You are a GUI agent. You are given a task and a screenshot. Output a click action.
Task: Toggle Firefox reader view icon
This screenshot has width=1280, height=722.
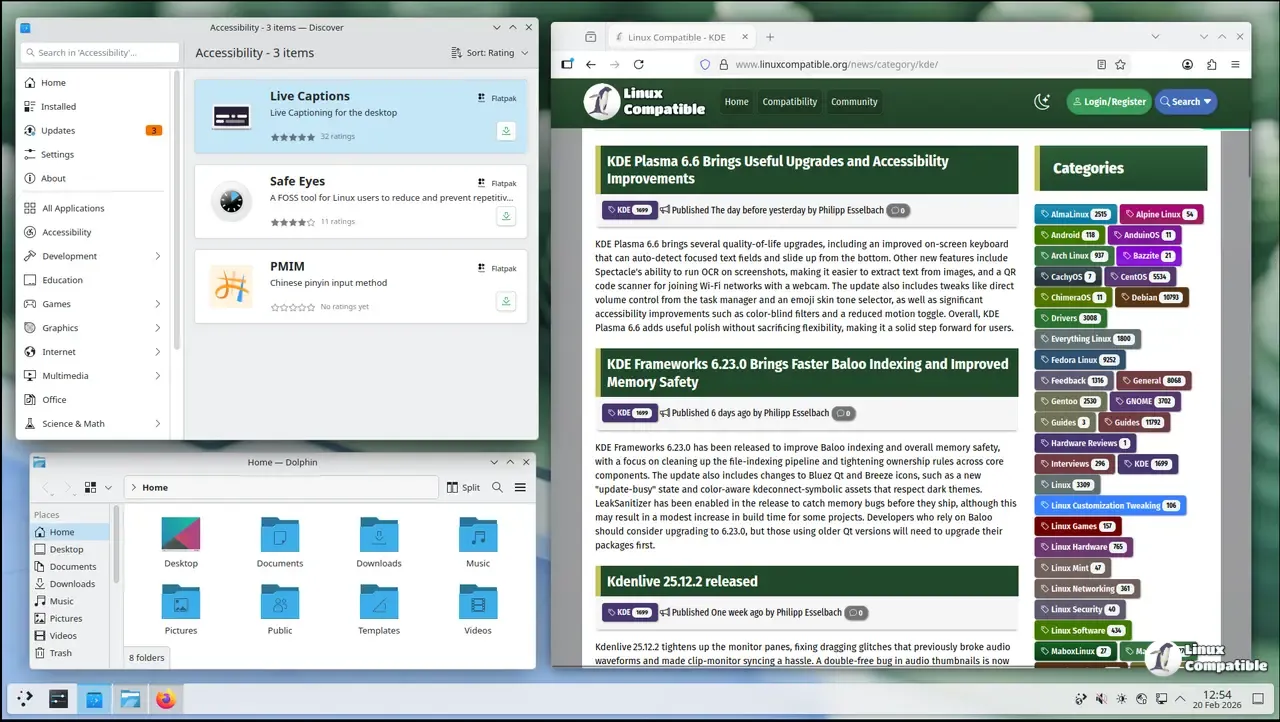click(x=1101, y=64)
